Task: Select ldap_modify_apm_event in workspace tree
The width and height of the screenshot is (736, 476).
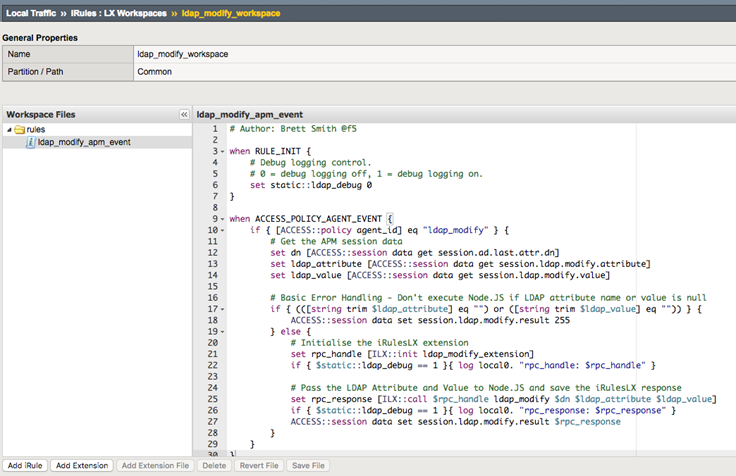Action: pos(84,142)
